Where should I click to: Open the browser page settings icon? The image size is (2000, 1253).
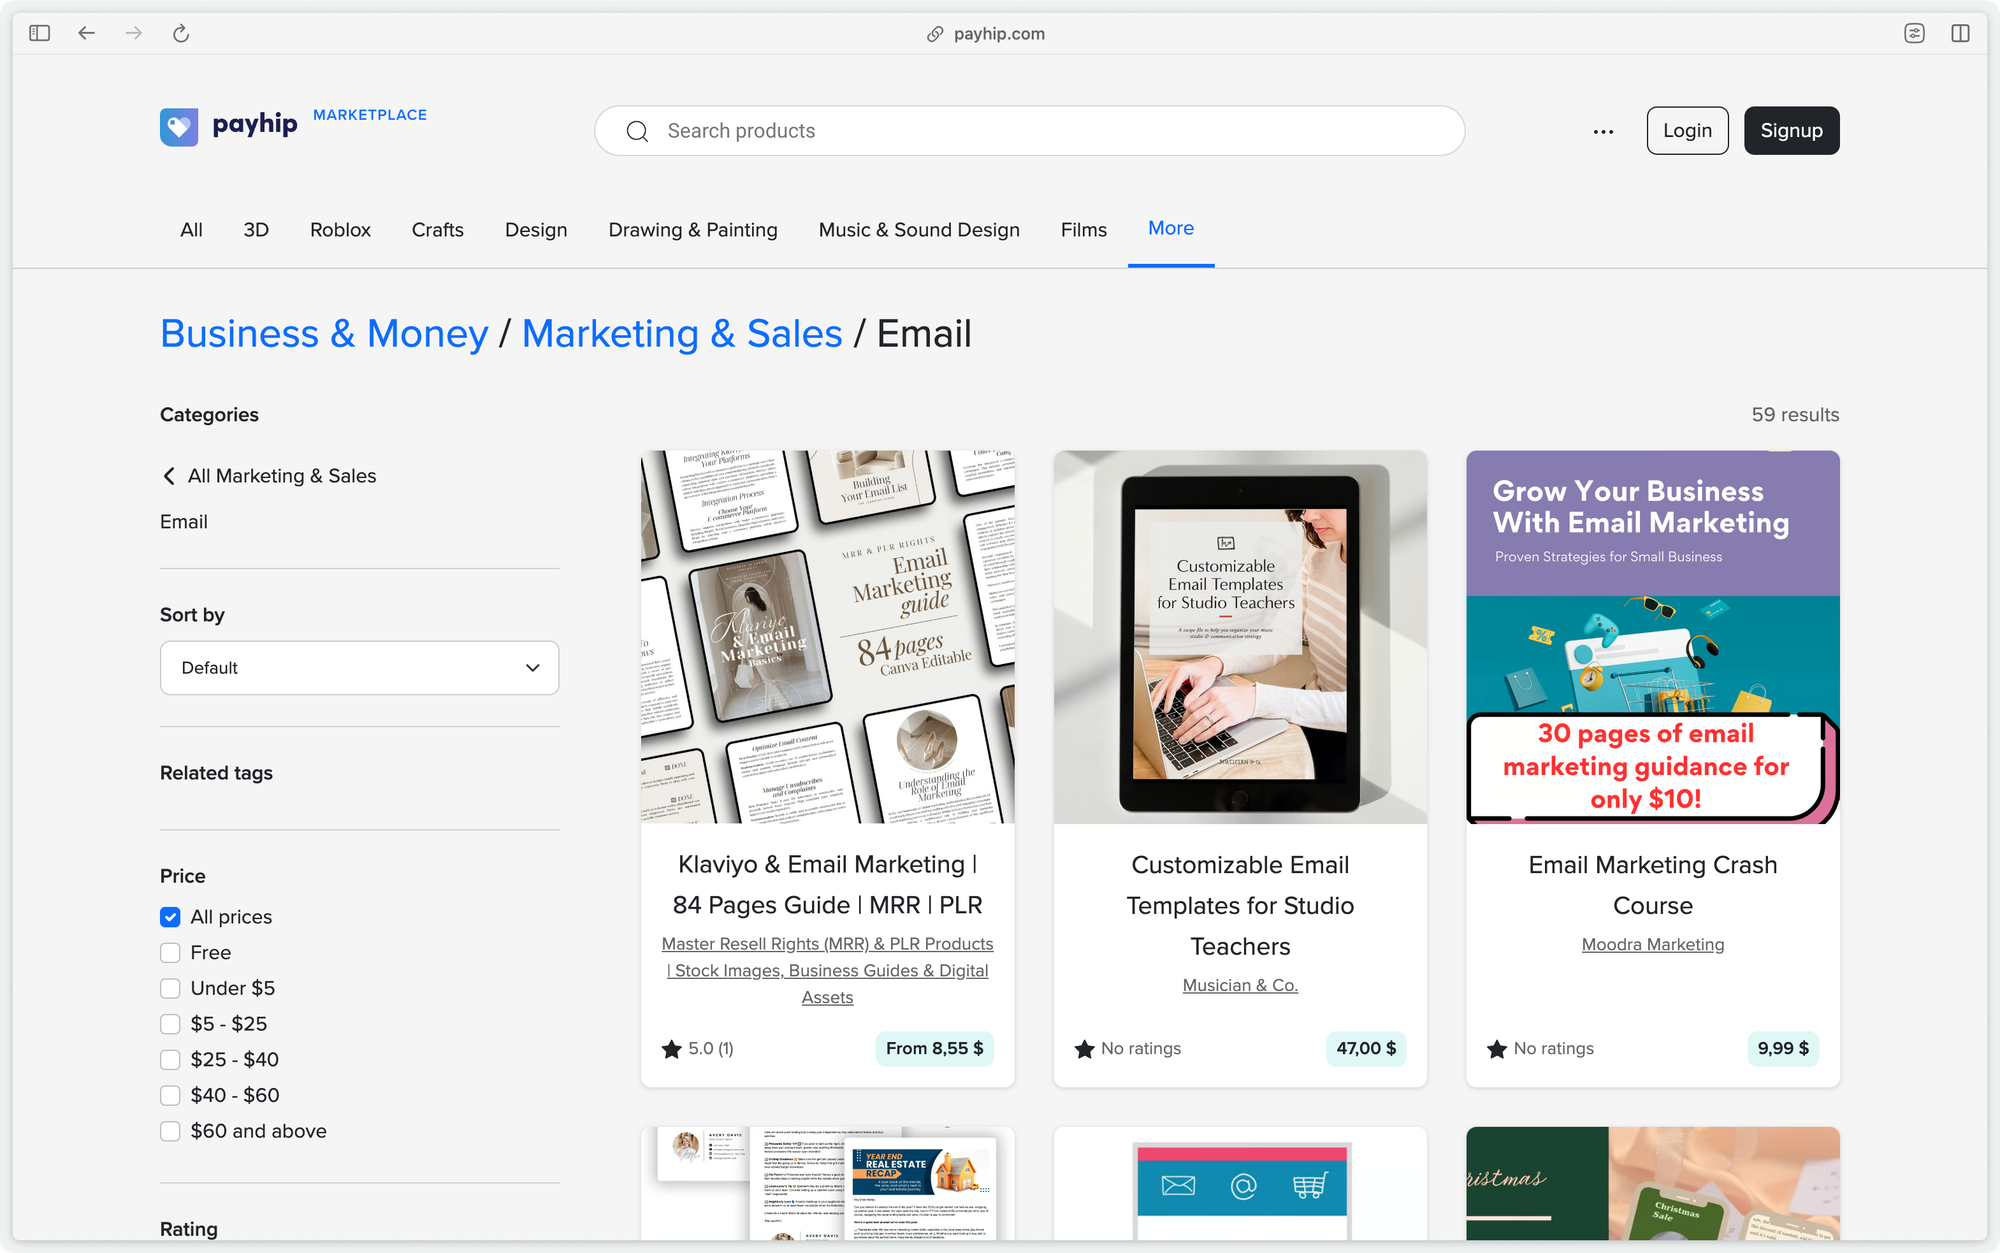(x=1914, y=33)
